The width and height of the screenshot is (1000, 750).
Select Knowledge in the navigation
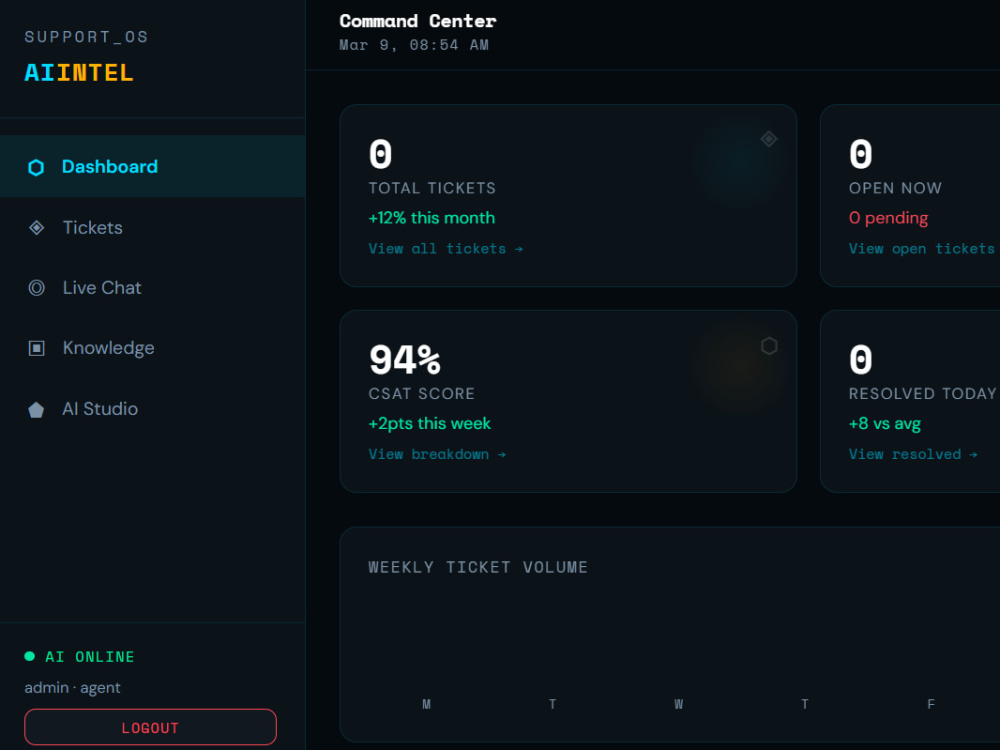[153, 348]
